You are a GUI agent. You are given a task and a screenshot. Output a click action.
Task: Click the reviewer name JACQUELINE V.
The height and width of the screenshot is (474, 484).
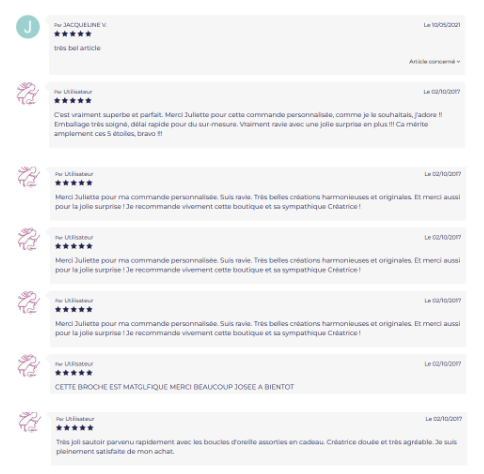pyautogui.click(x=85, y=25)
